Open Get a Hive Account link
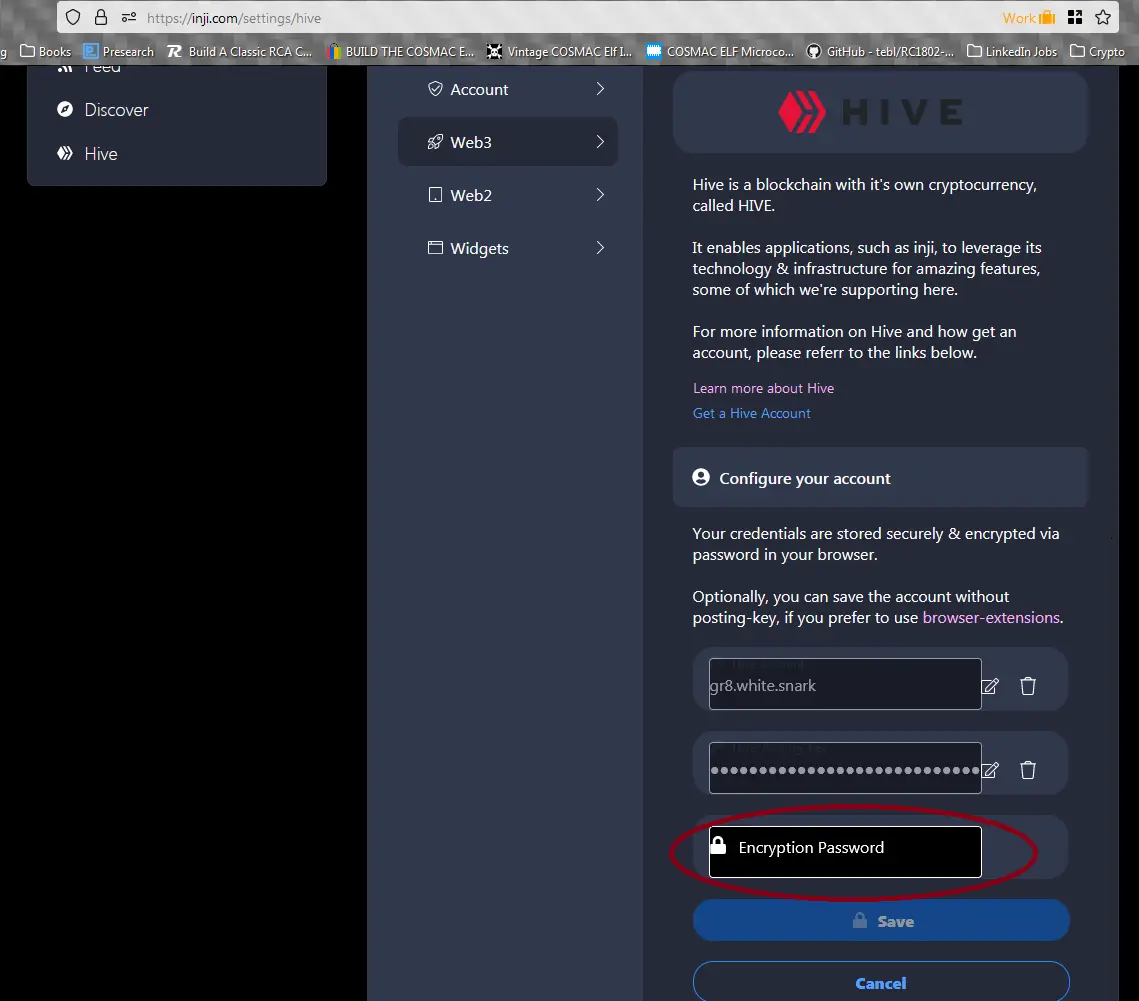Screen dimensions: 1139x1001 click(x=752, y=413)
